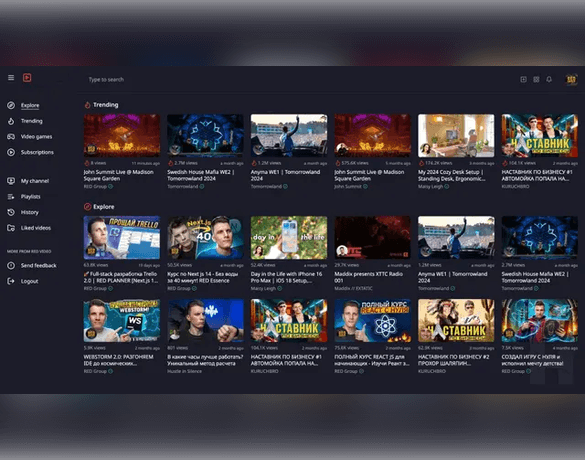Open the grid apps icon
This screenshot has width=585, height=460.
(x=536, y=79)
